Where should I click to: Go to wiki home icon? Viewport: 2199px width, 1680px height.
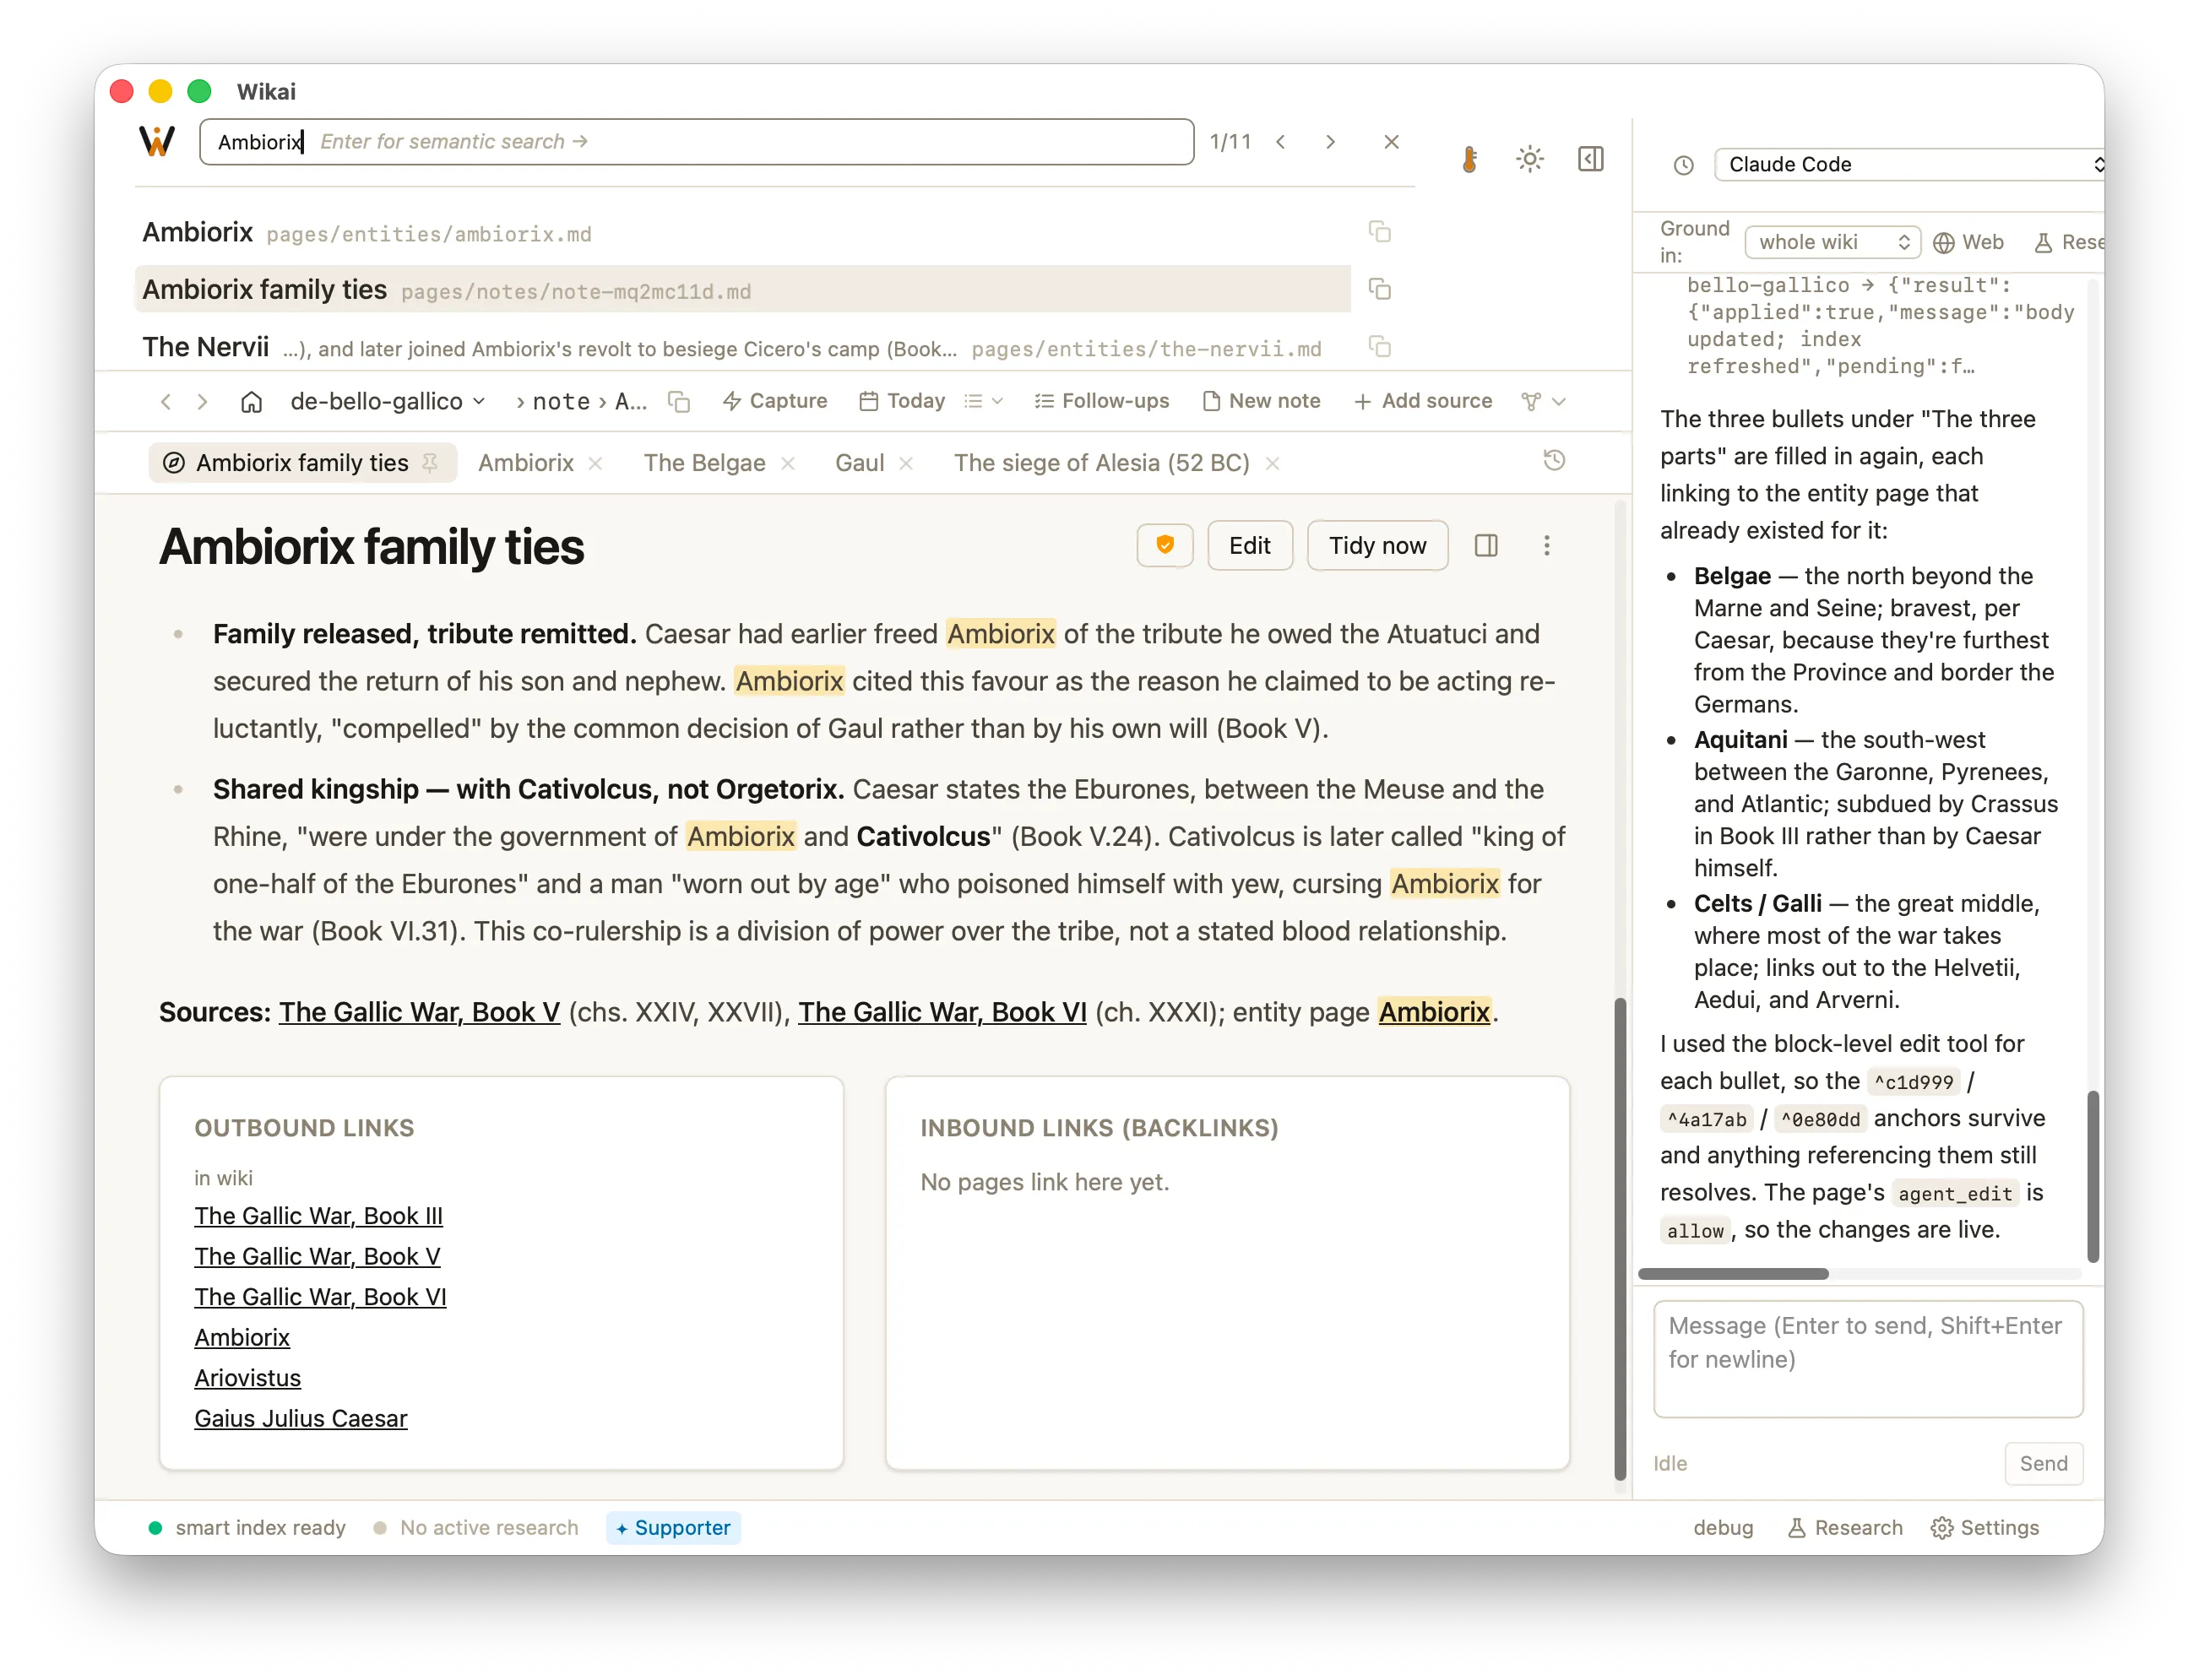coord(251,402)
